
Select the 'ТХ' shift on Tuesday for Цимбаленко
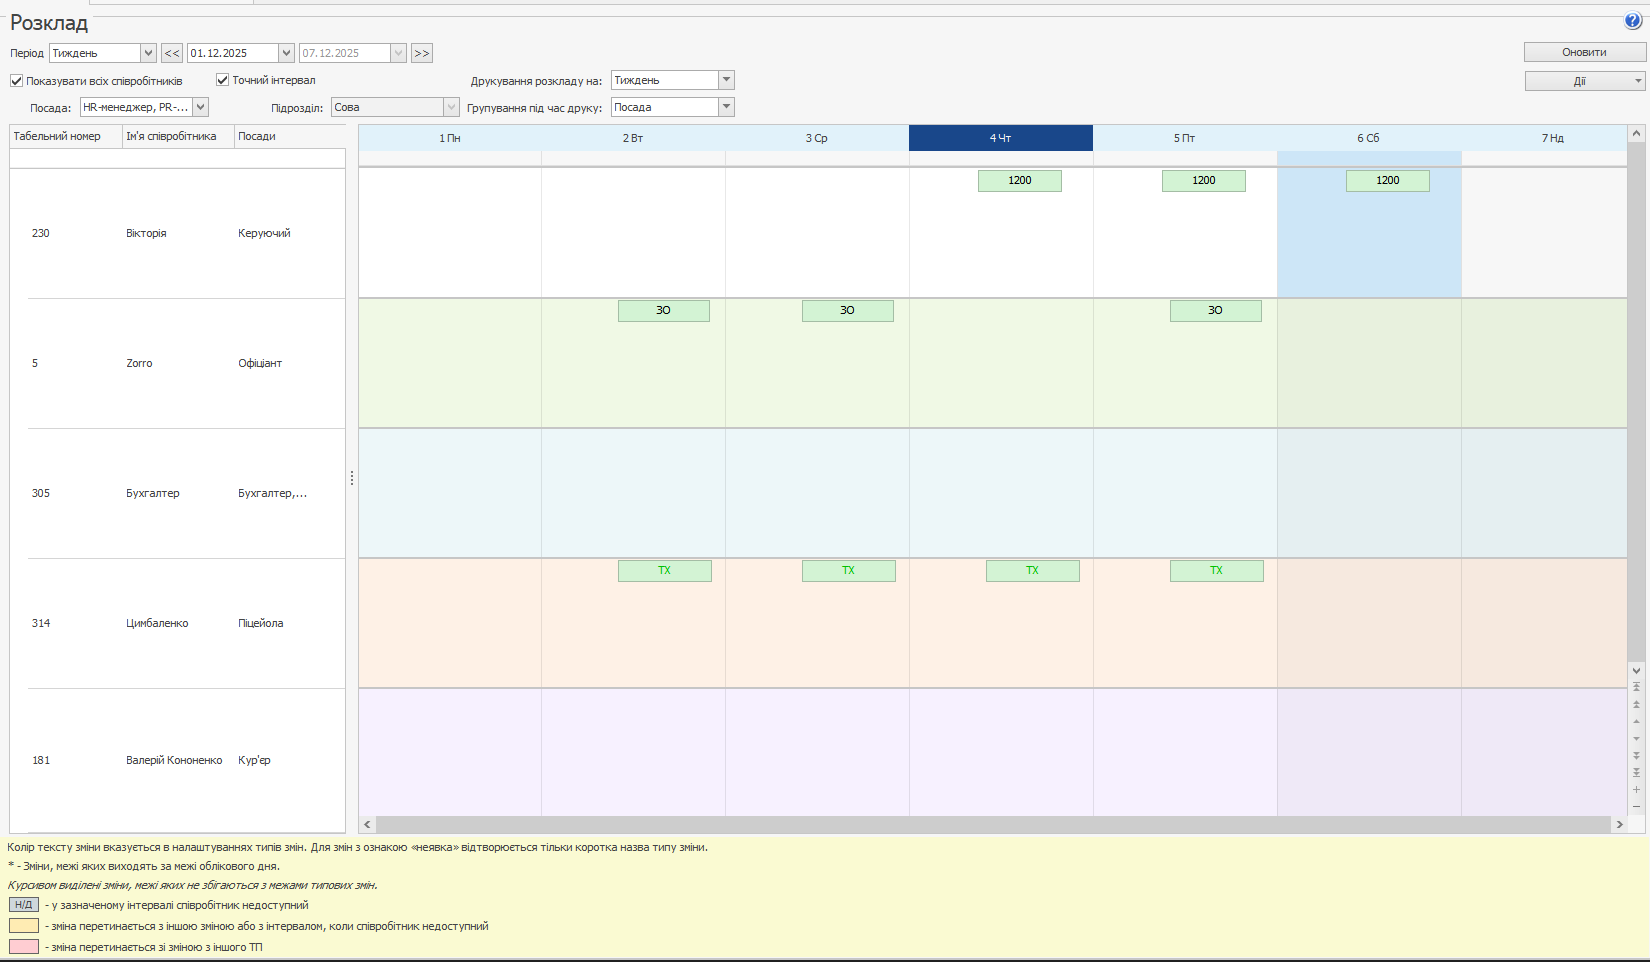[x=664, y=570]
